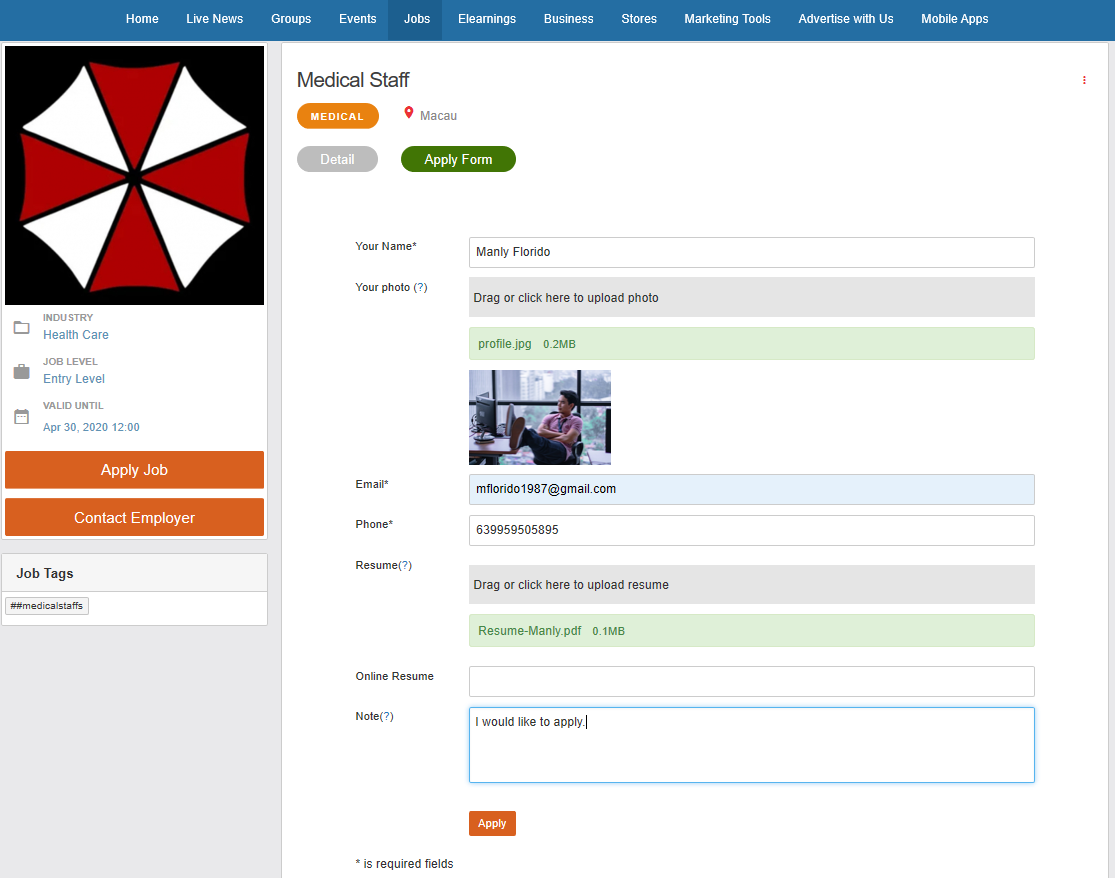
Task: Open Advertise with Us in navigation
Action: [845, 19]
